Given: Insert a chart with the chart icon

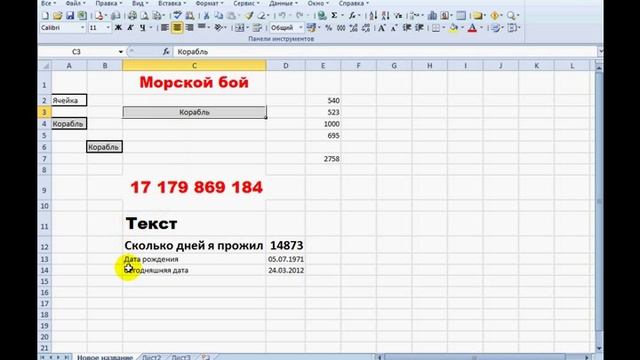Looking at the screenshot, I should 432,16.
